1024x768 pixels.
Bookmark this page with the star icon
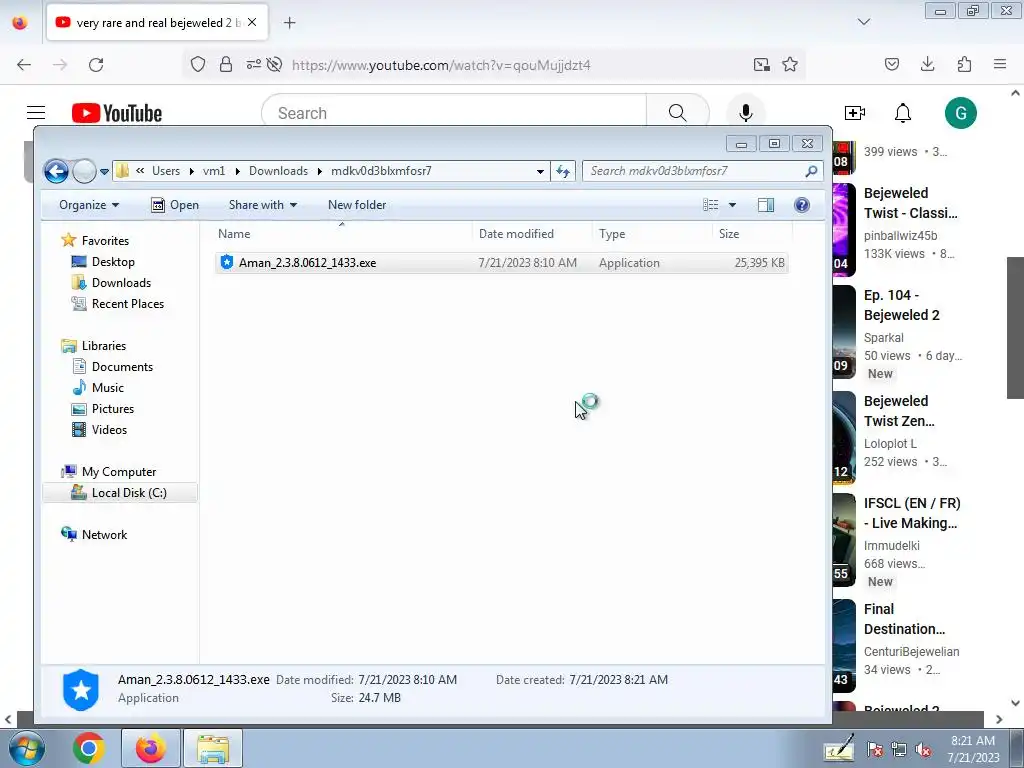tap(790, 65)
